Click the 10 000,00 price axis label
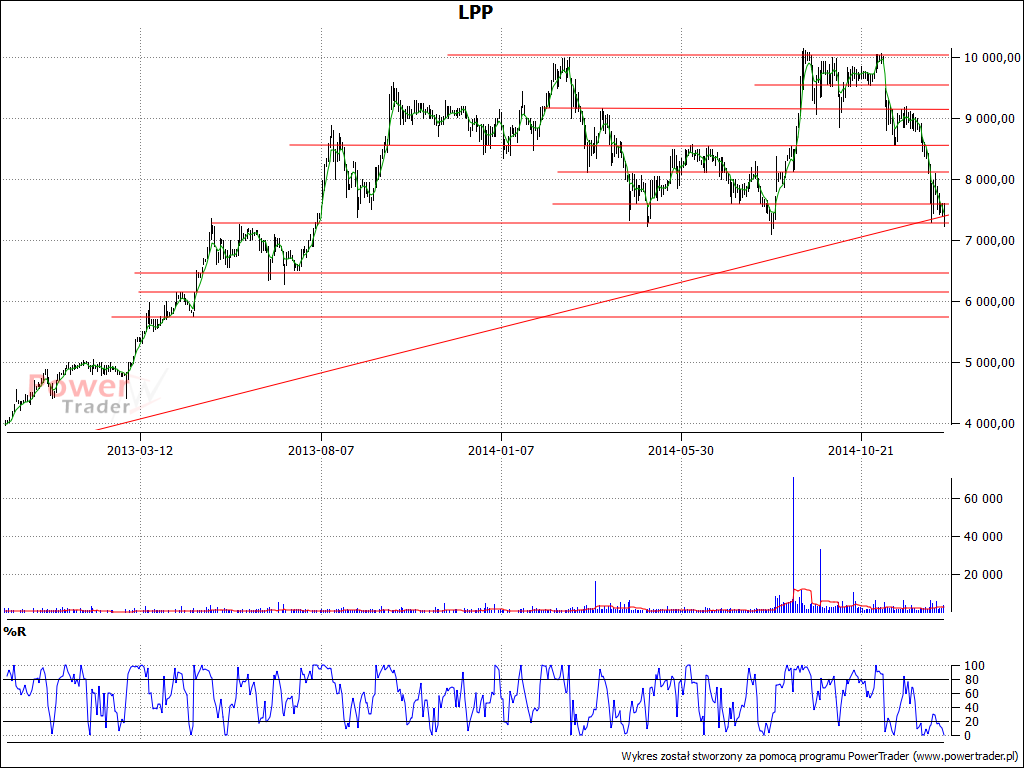 991,58
